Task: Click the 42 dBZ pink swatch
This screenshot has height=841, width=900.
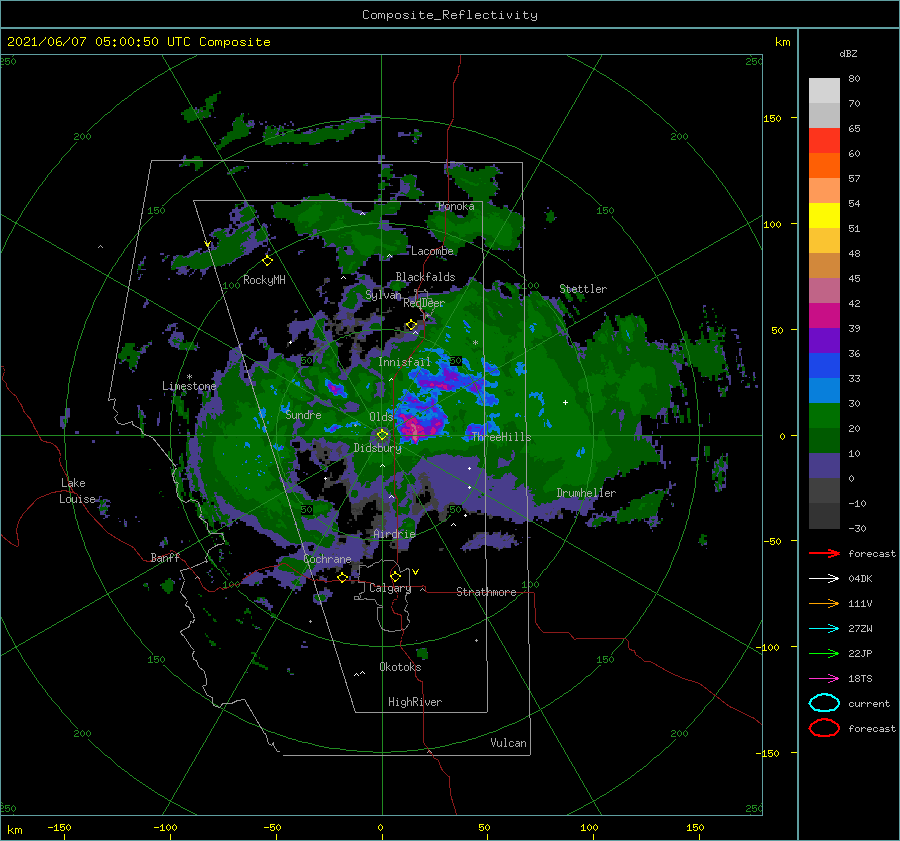Action: [x=824, y=291]
